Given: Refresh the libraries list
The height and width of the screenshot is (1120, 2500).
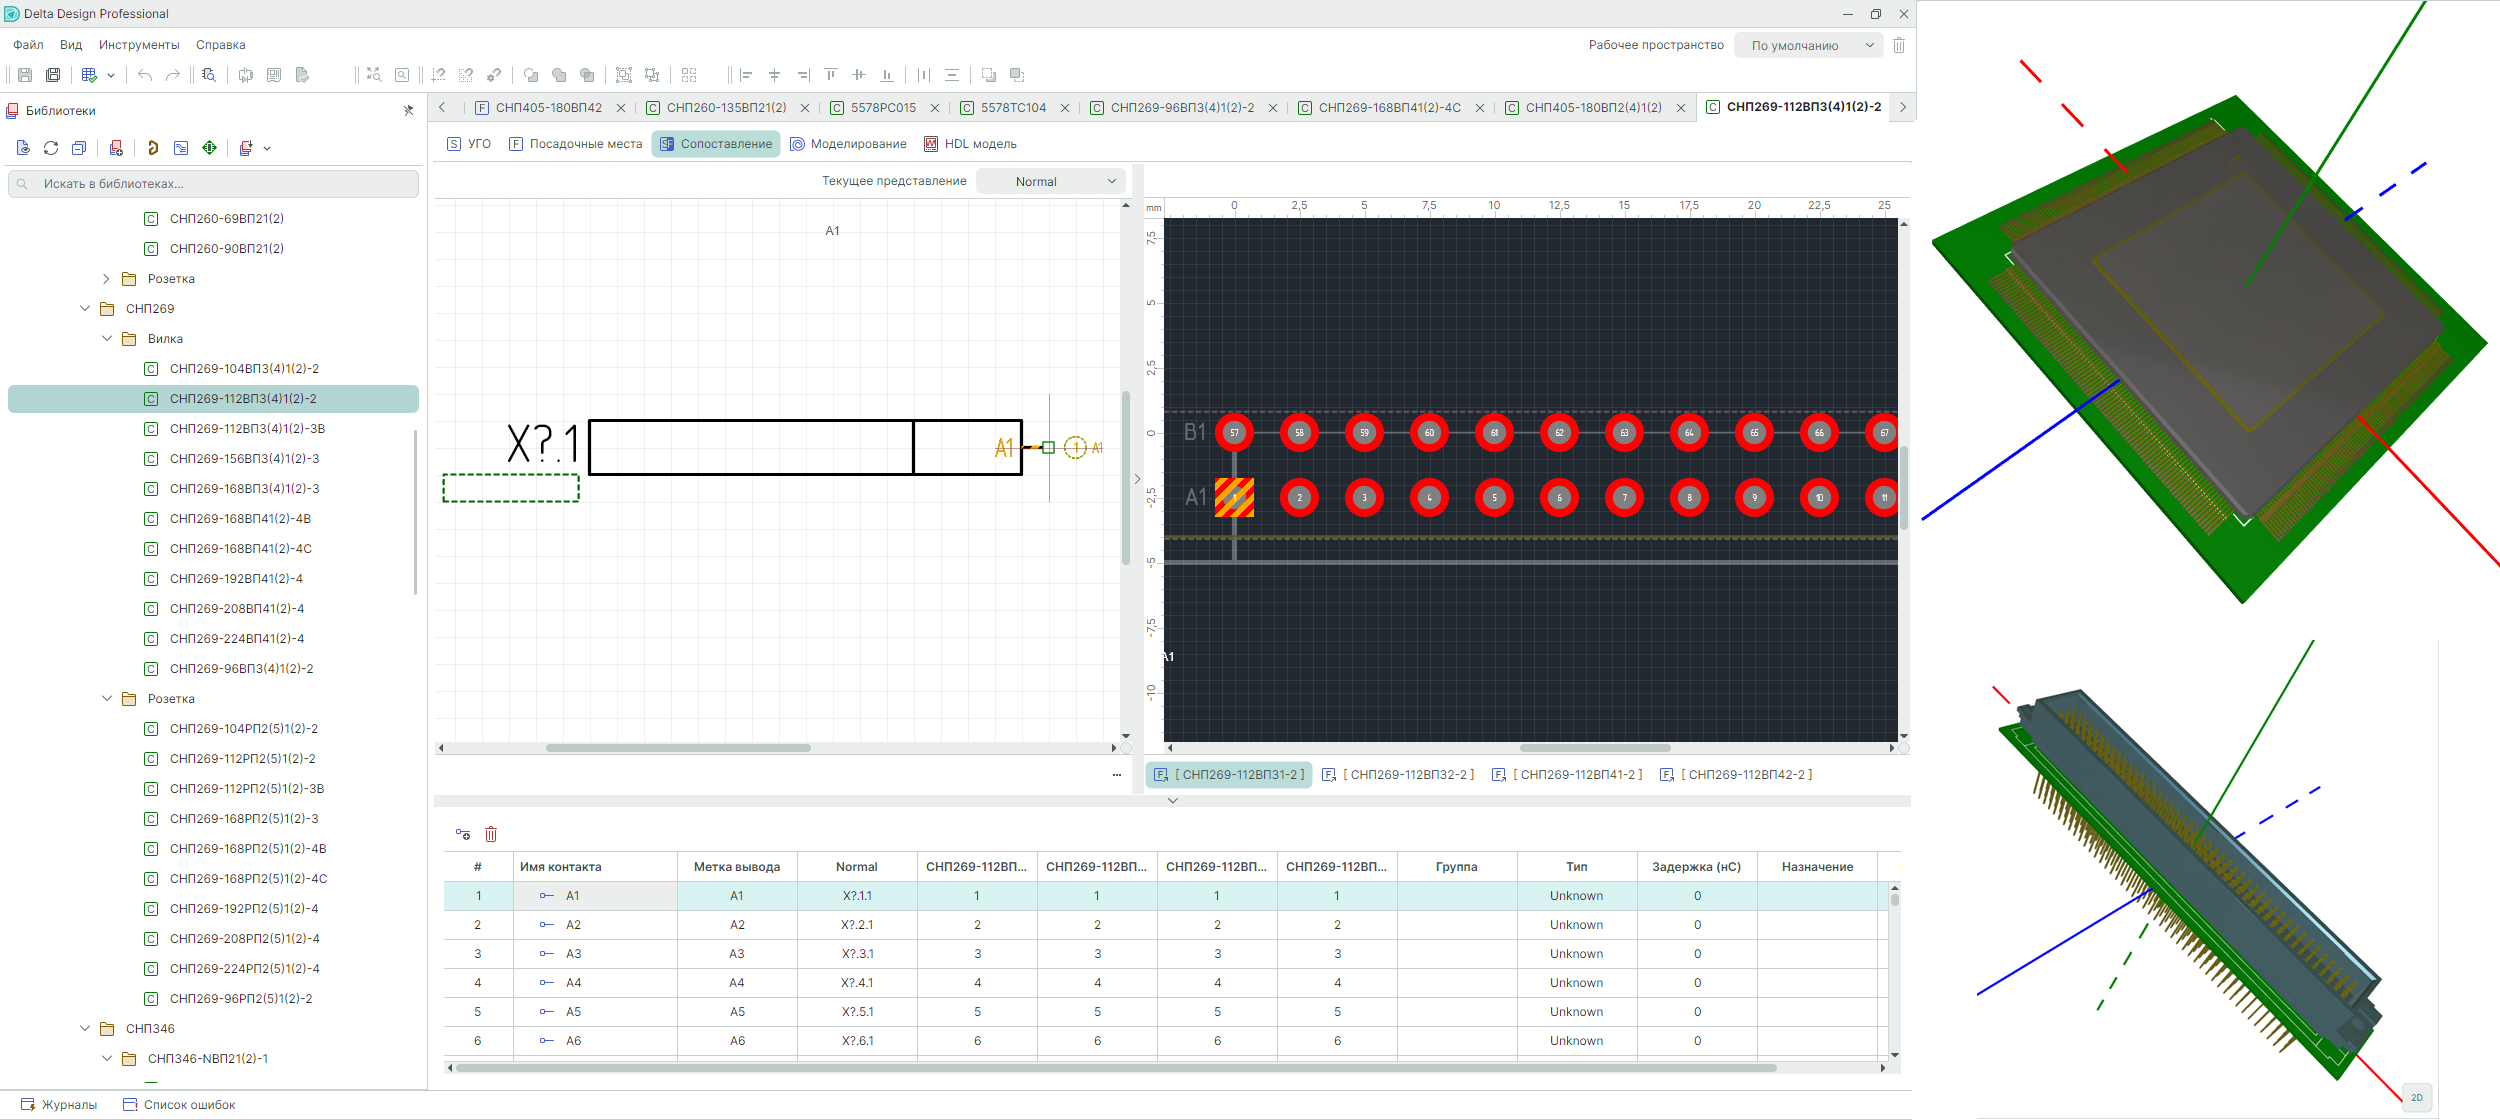Looking at the screenshot, I should (51, 148).
